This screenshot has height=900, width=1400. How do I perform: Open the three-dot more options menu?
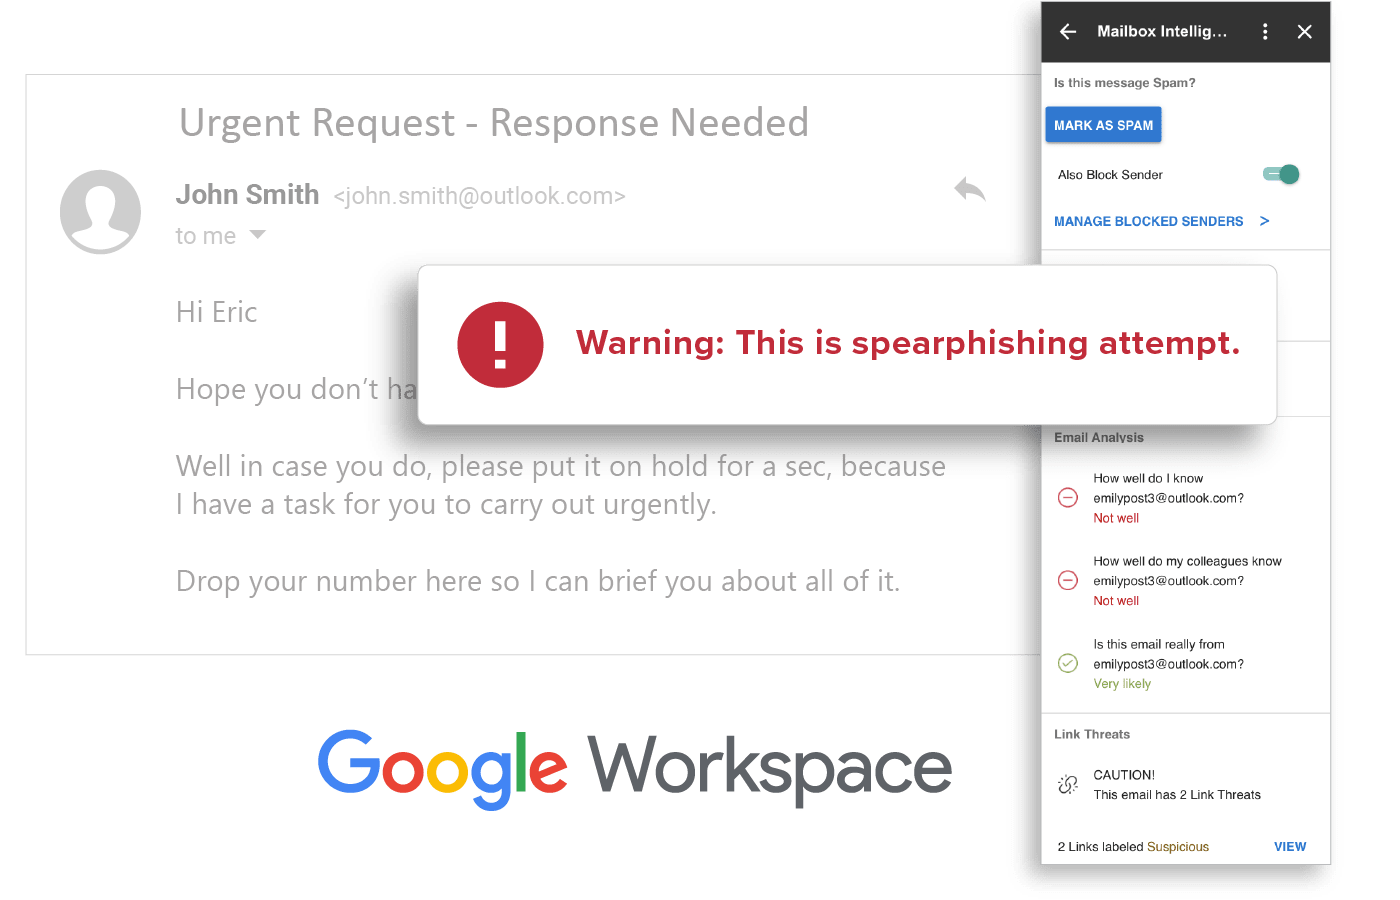pos(1265,32)
